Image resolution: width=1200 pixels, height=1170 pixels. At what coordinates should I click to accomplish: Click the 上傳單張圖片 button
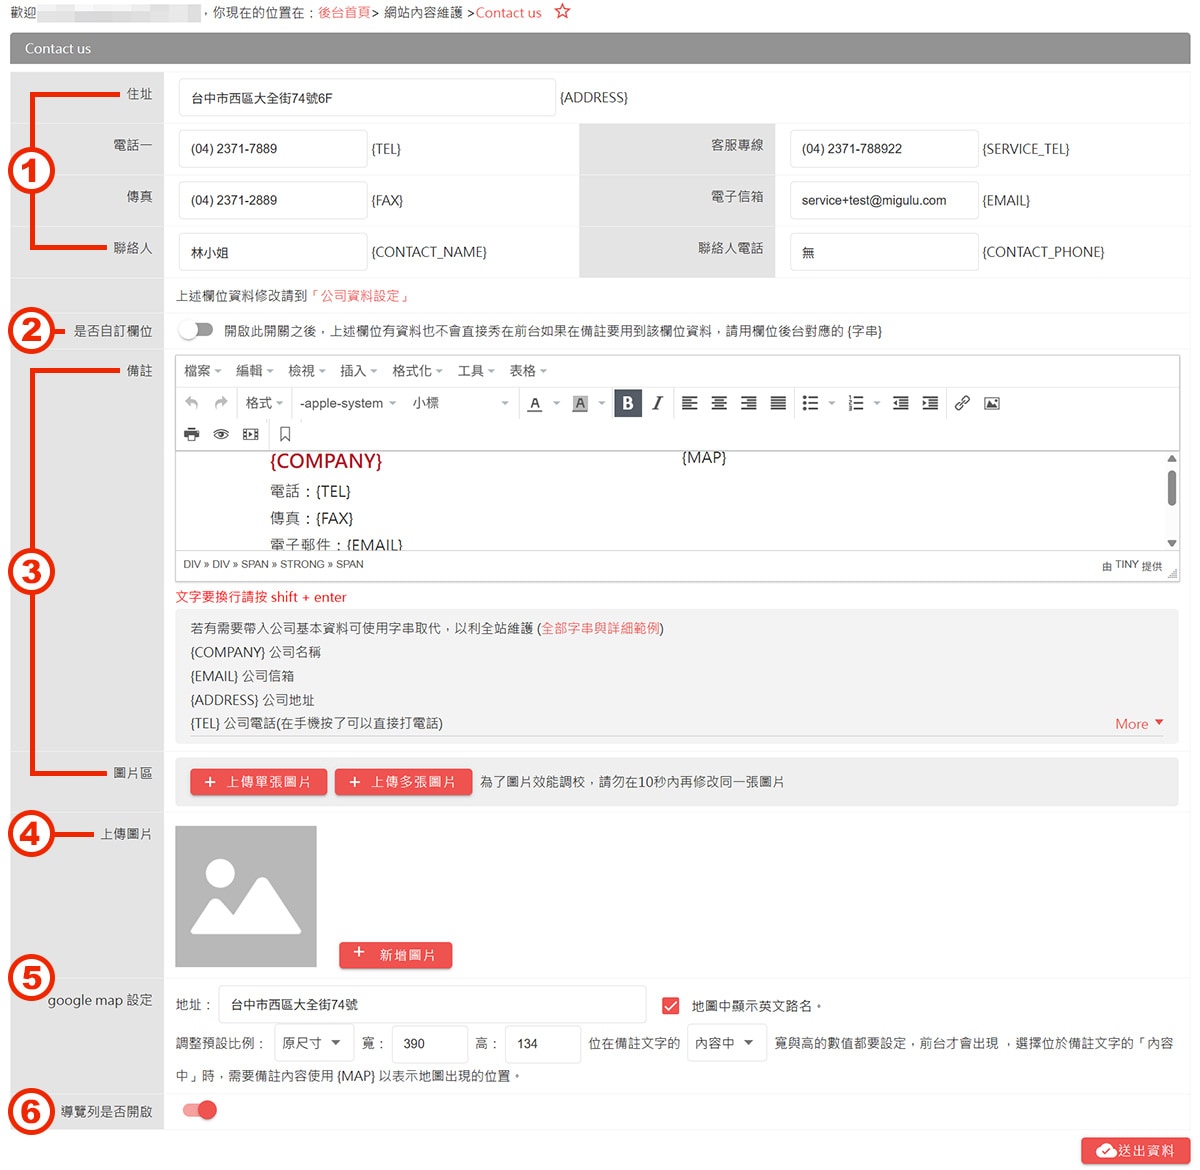coord(258,782)
